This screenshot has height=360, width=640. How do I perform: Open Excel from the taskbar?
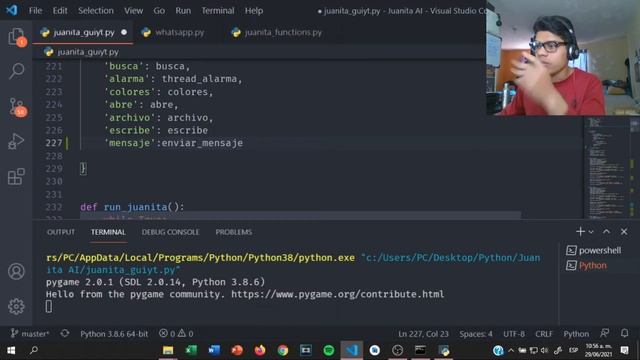[x=191, y=350]
